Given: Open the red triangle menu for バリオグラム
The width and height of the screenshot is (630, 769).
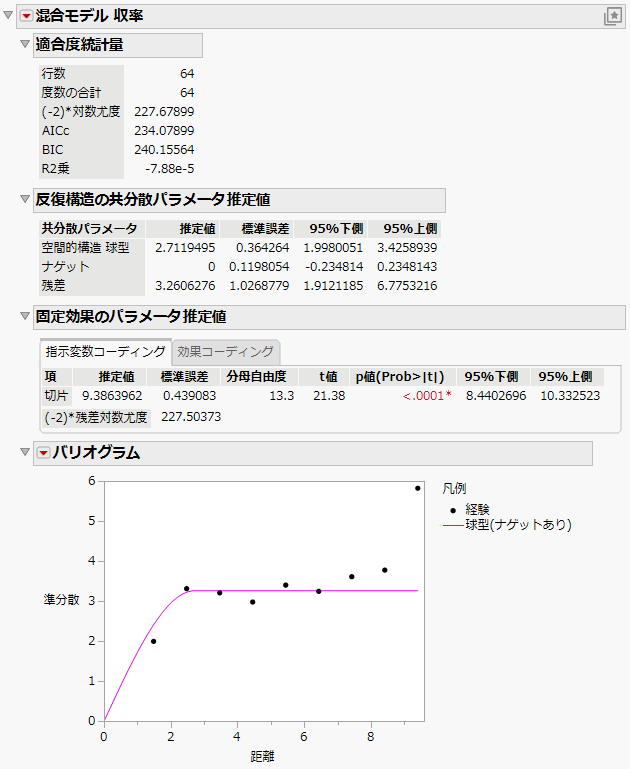Looking at the screenshot, I should (44, 453).
